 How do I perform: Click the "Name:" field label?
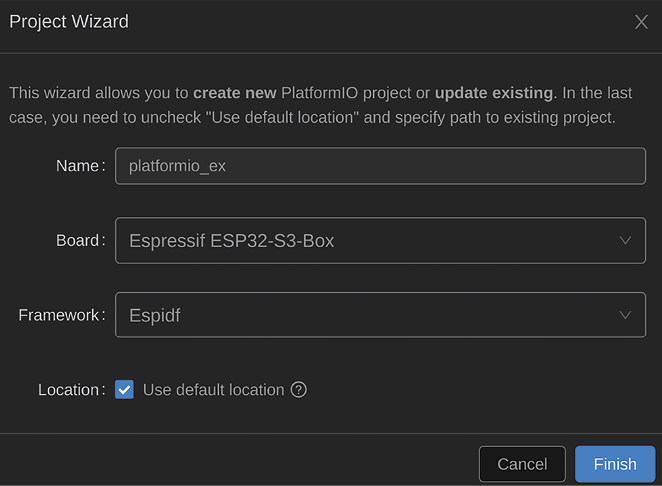(80, 166)
